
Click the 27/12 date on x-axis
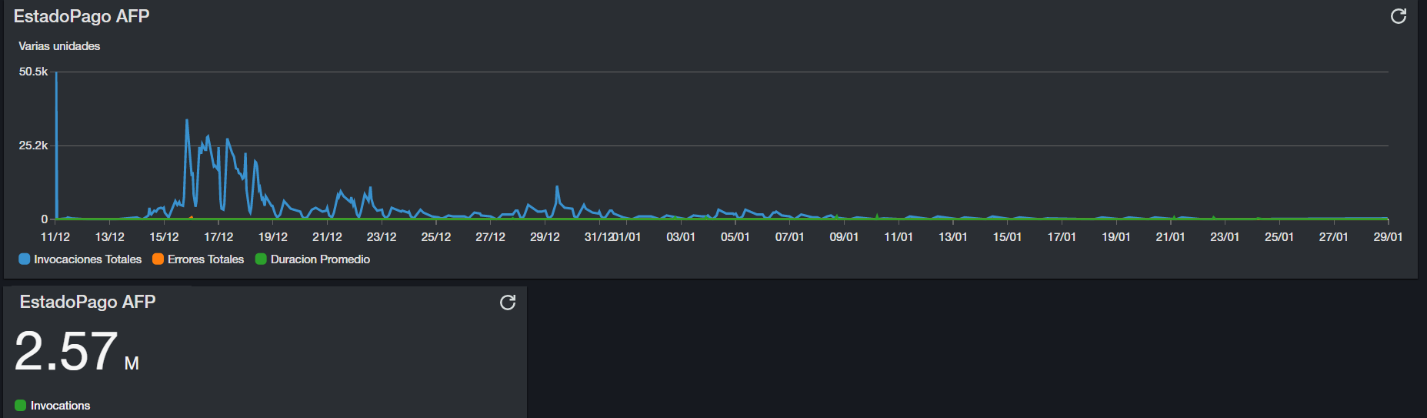490,237
